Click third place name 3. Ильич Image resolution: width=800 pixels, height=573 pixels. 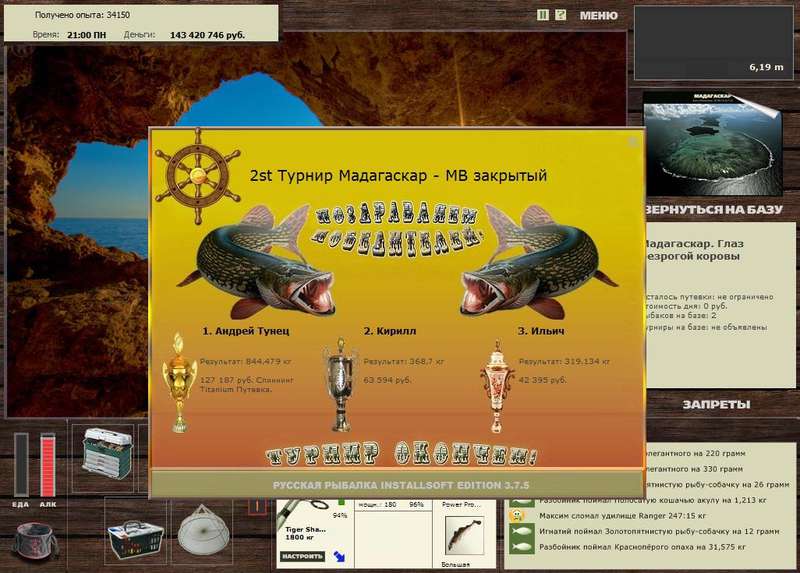[x=541, y=331]
